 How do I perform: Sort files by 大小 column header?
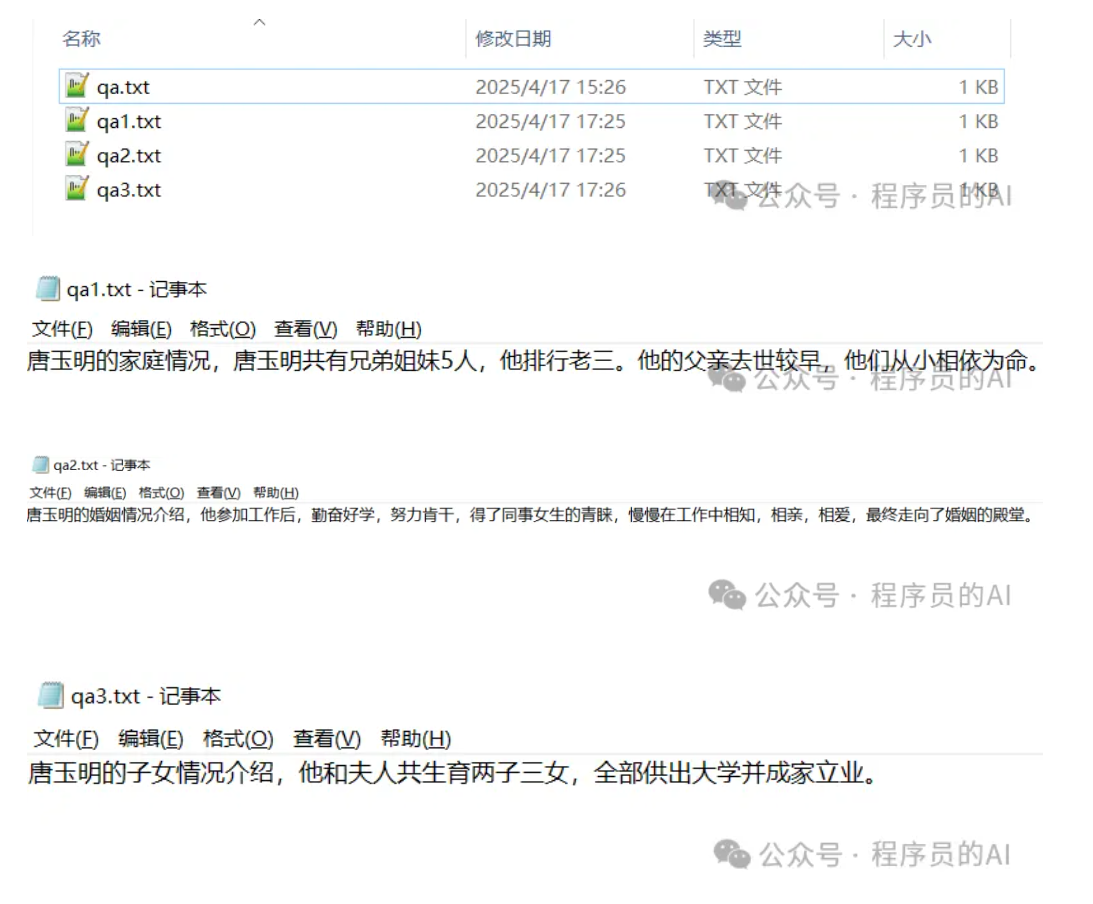[x=912, y=38]
